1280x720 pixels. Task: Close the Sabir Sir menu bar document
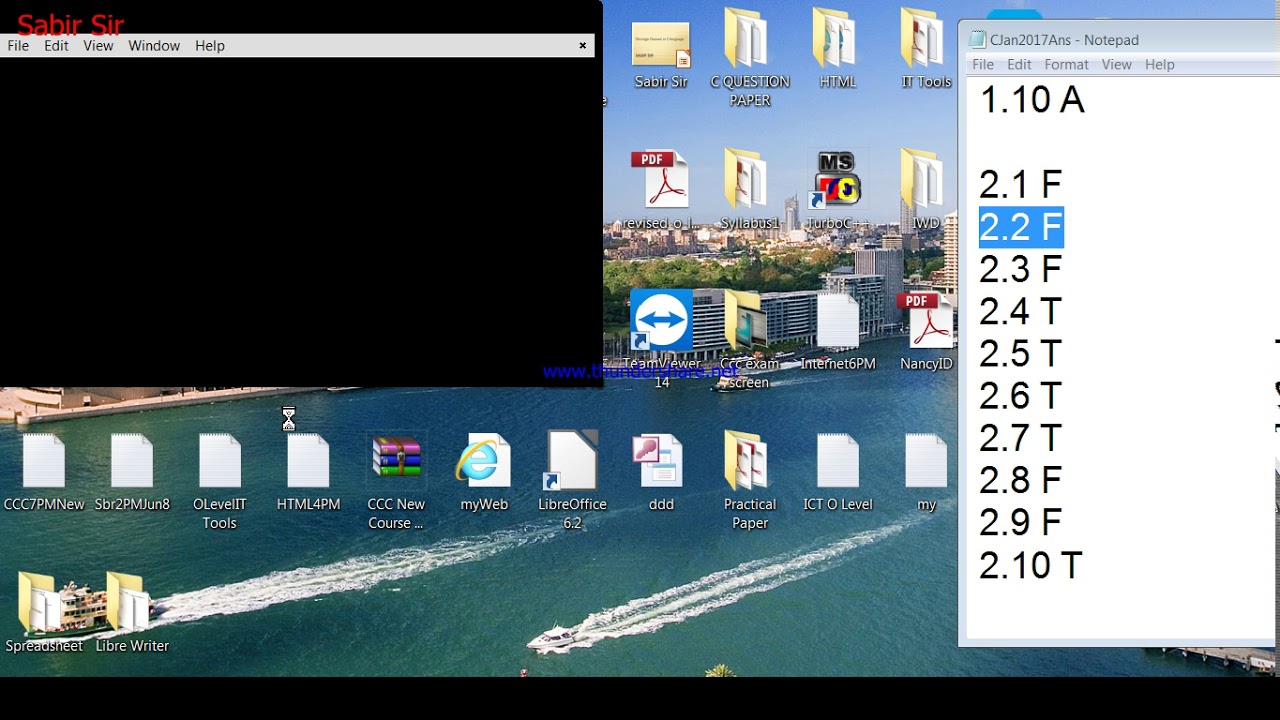583,46
